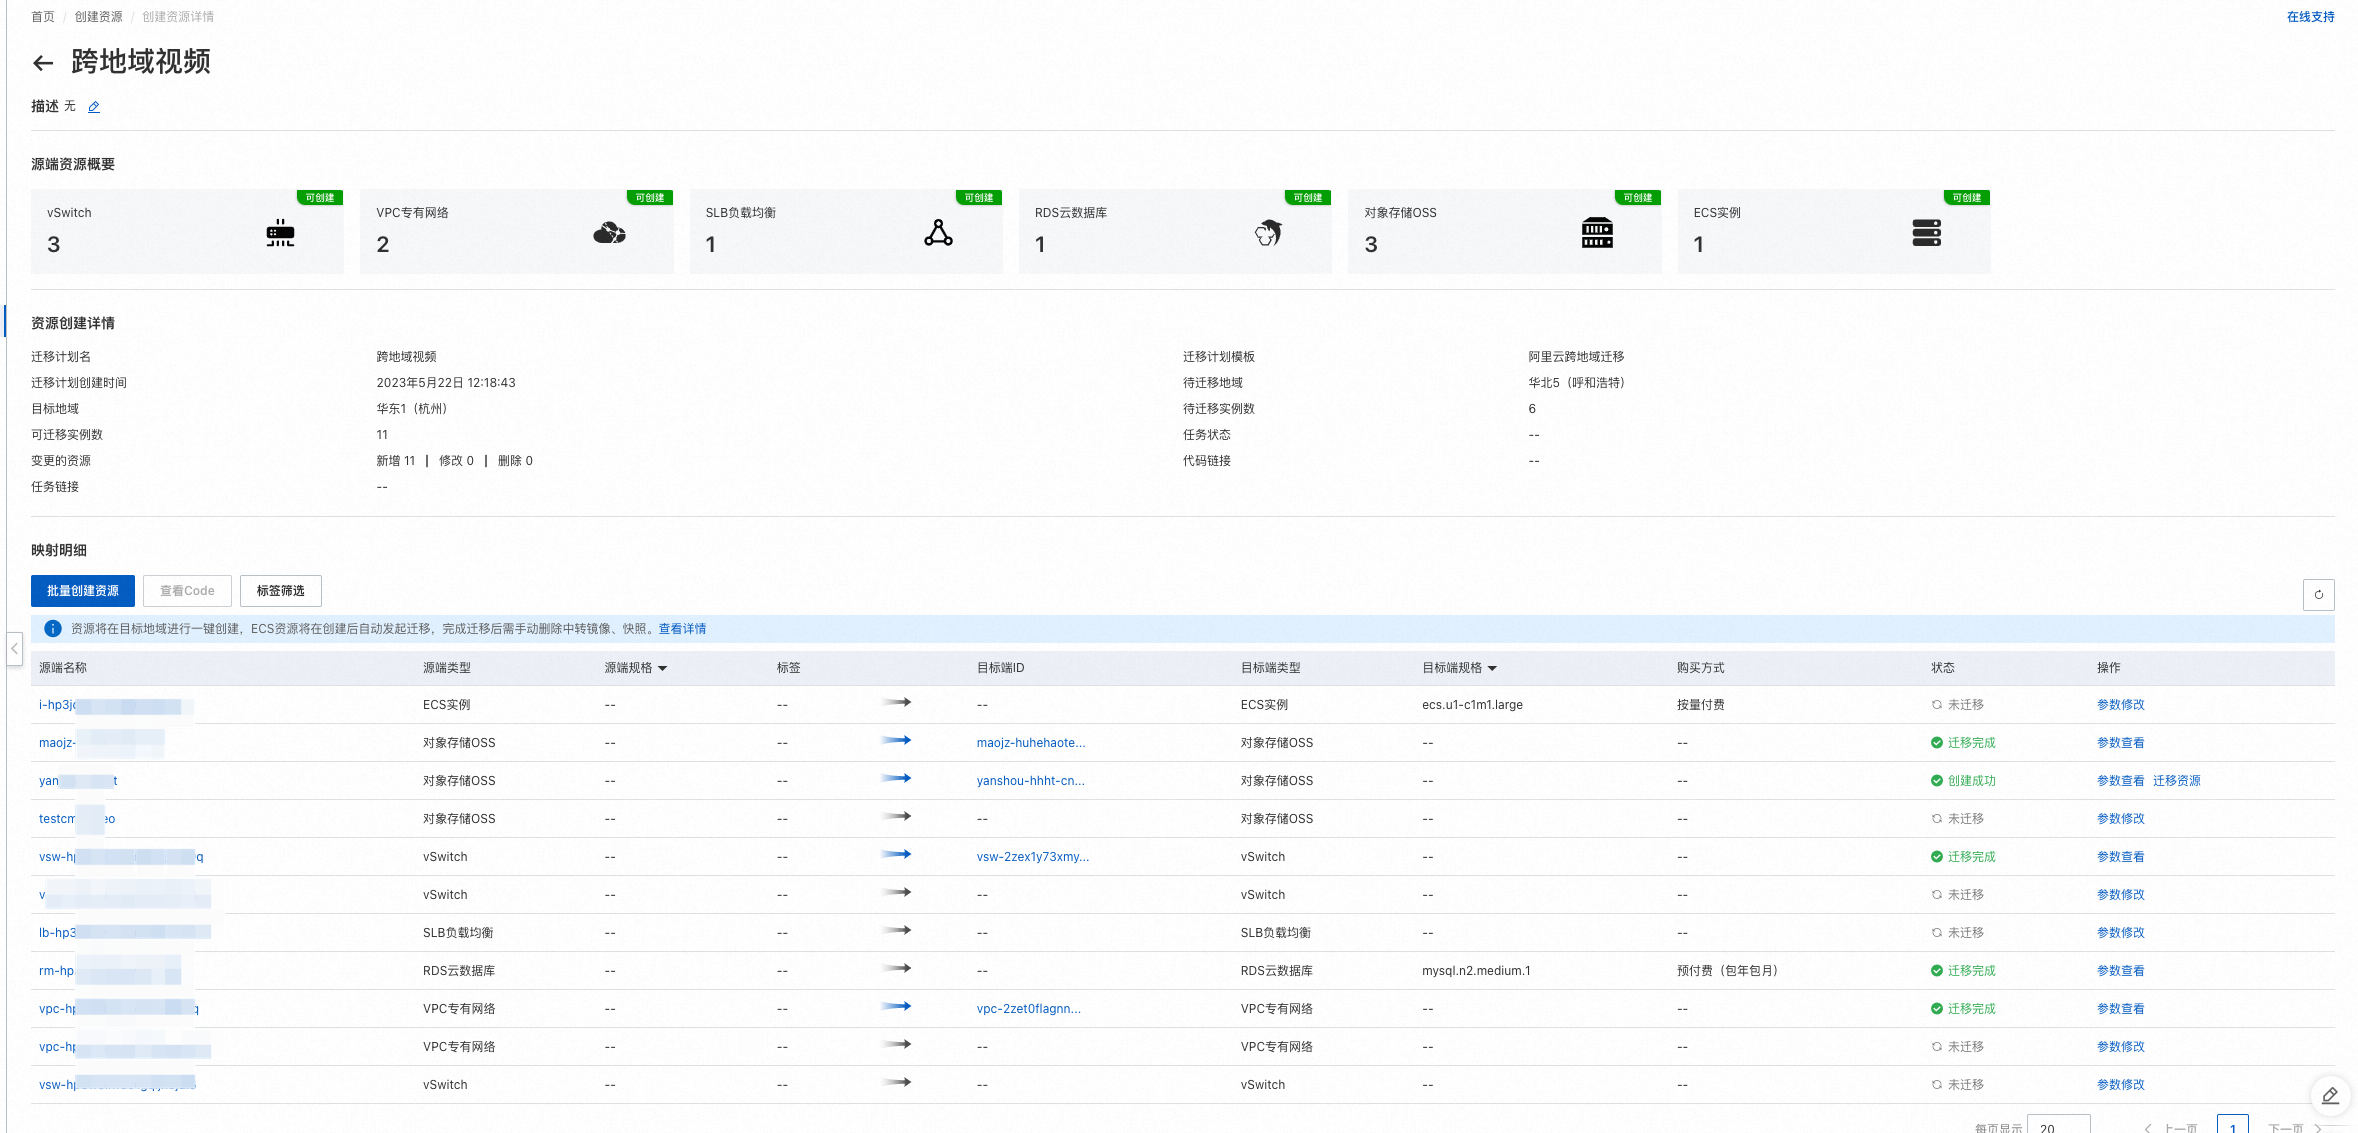Click the ECS实例 server stack icon
This screenshot has width=2358, height=1133.
1926,233
